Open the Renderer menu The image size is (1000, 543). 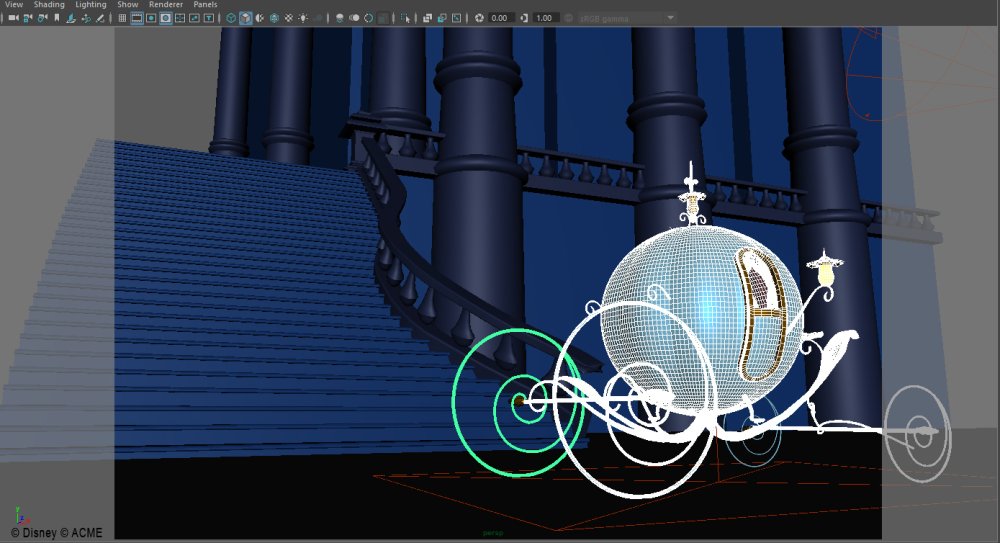point(166,4)
